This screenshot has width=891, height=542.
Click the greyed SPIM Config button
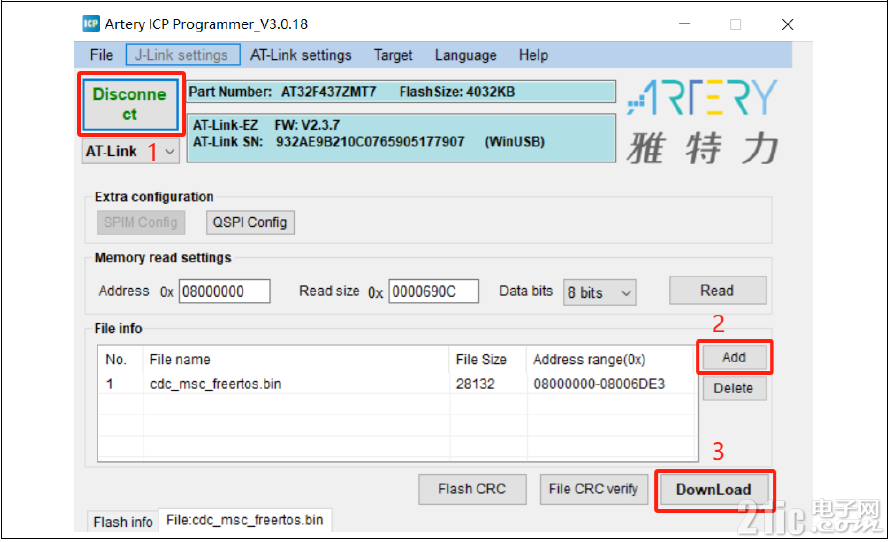[141, 222]
